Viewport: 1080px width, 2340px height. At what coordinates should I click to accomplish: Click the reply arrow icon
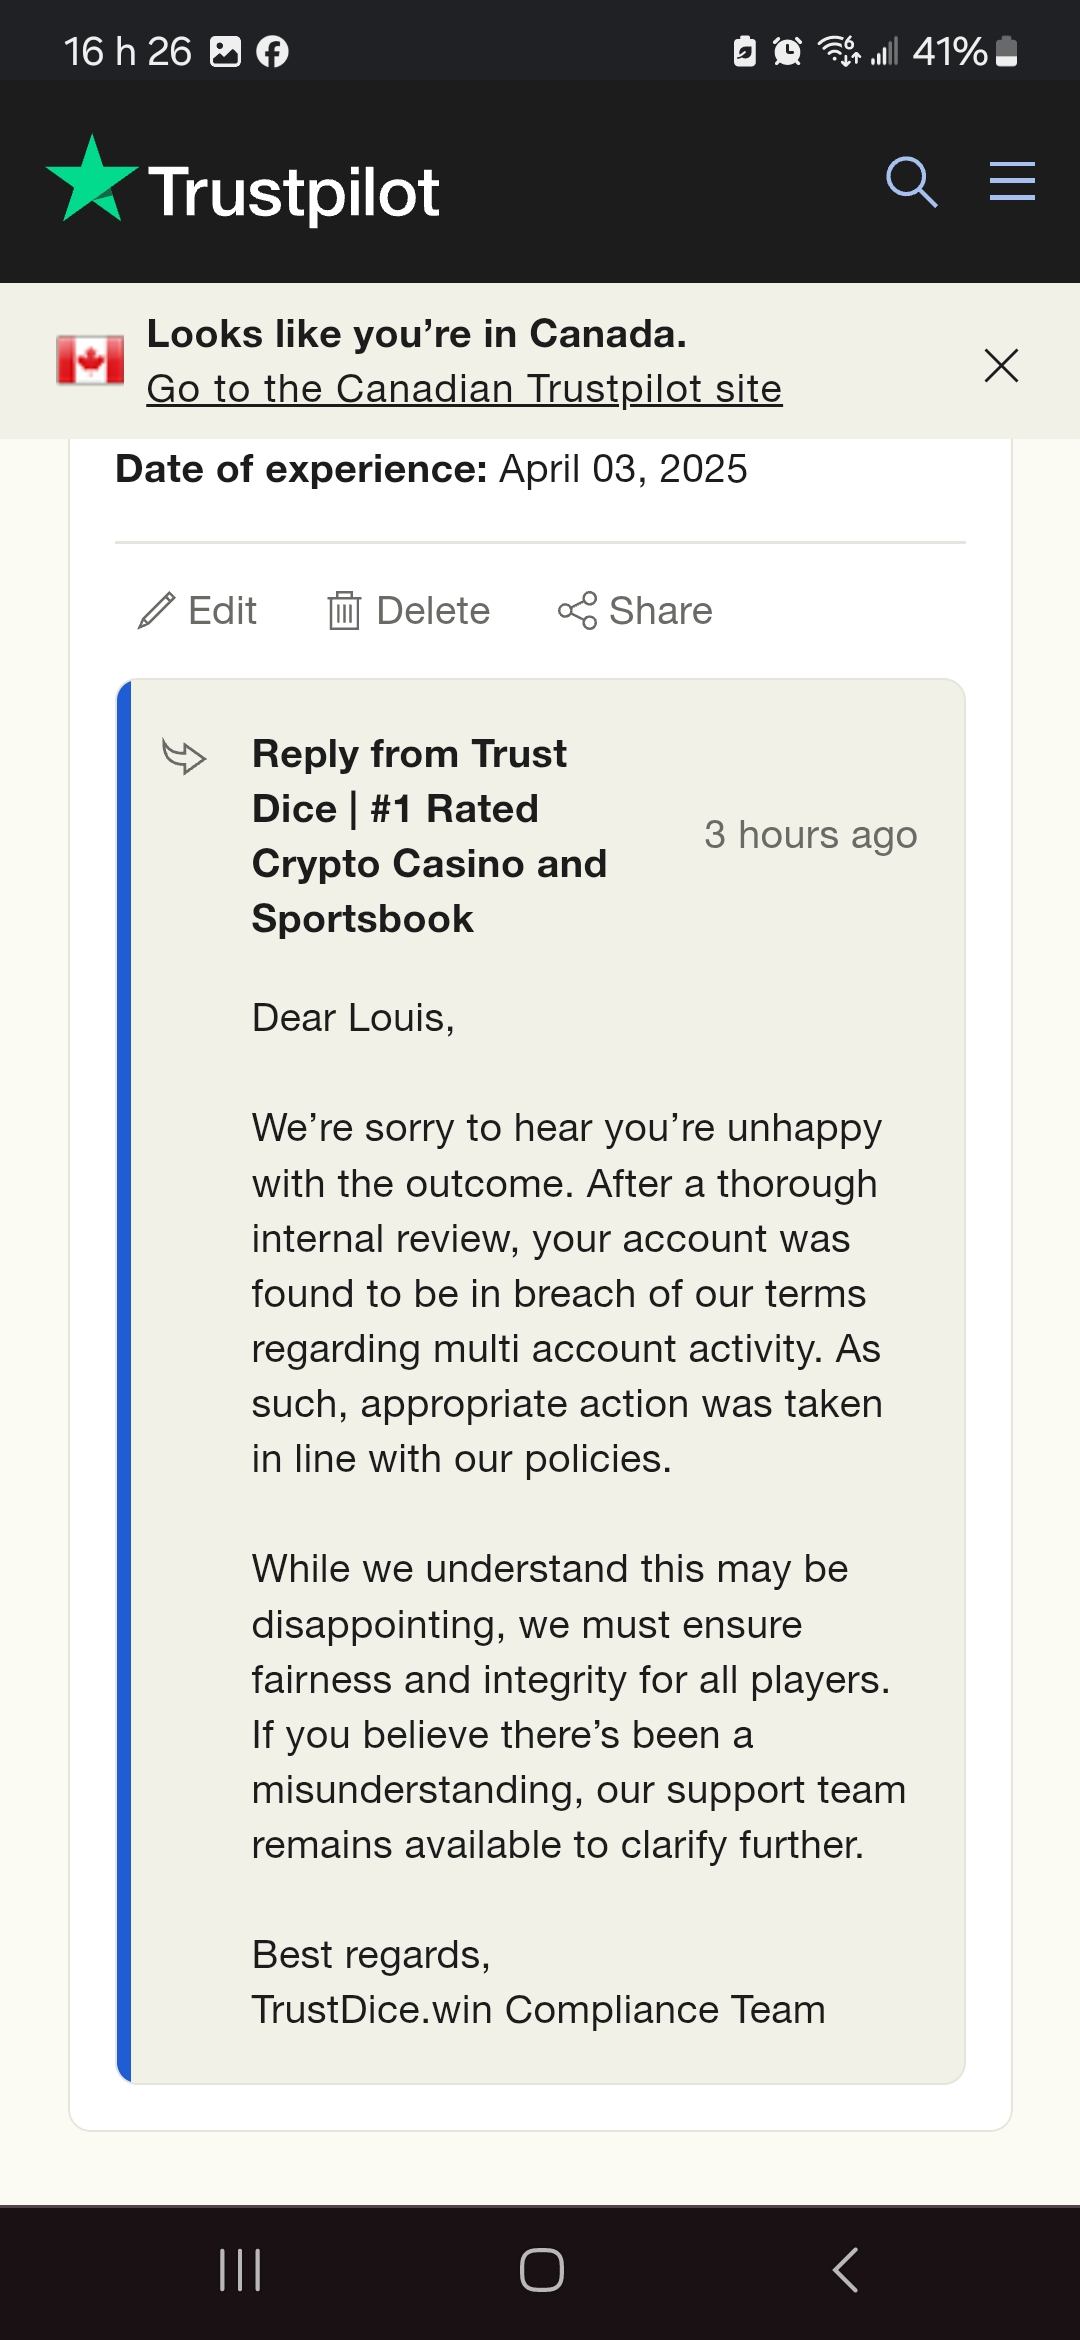coord(184,756)
